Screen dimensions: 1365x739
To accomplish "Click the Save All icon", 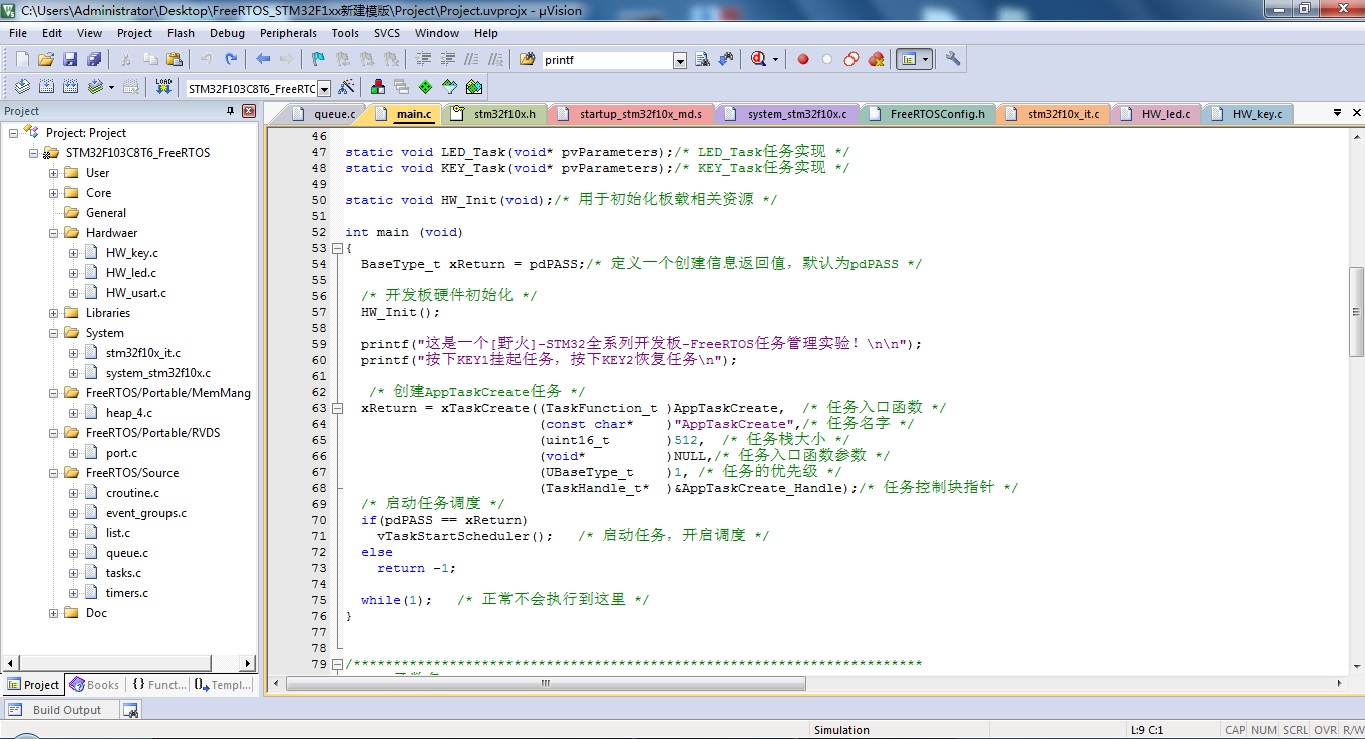I will coord(93,59).
